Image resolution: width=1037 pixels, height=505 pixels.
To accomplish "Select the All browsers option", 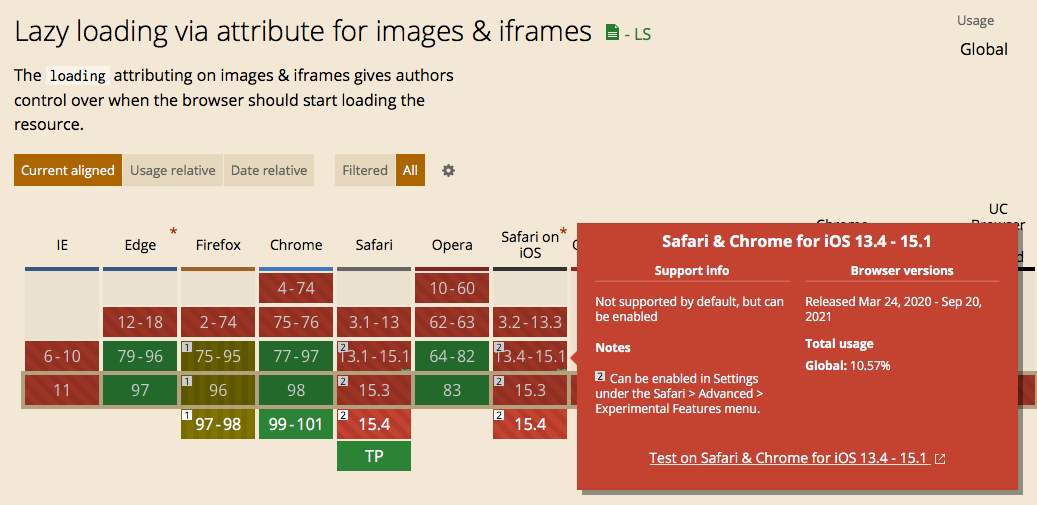I will (x=410, y=171).
